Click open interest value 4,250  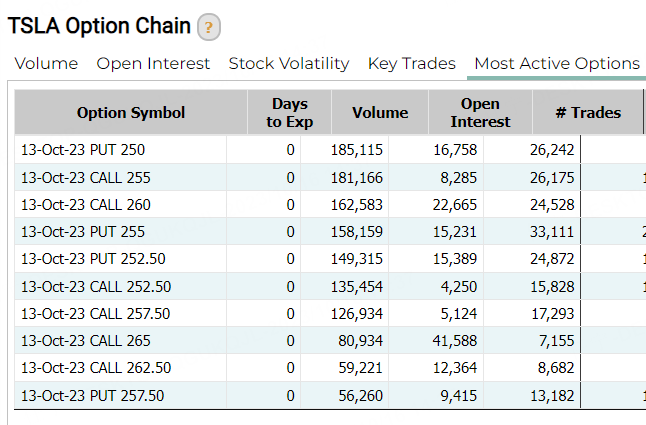coord(459,286)
